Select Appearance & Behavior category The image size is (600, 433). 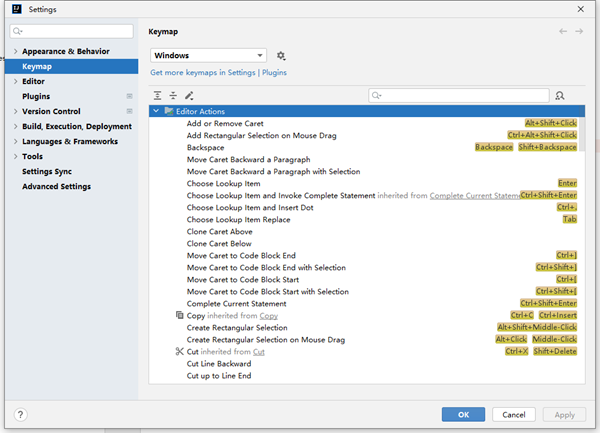pyautogui.click(x=66, y=51)
